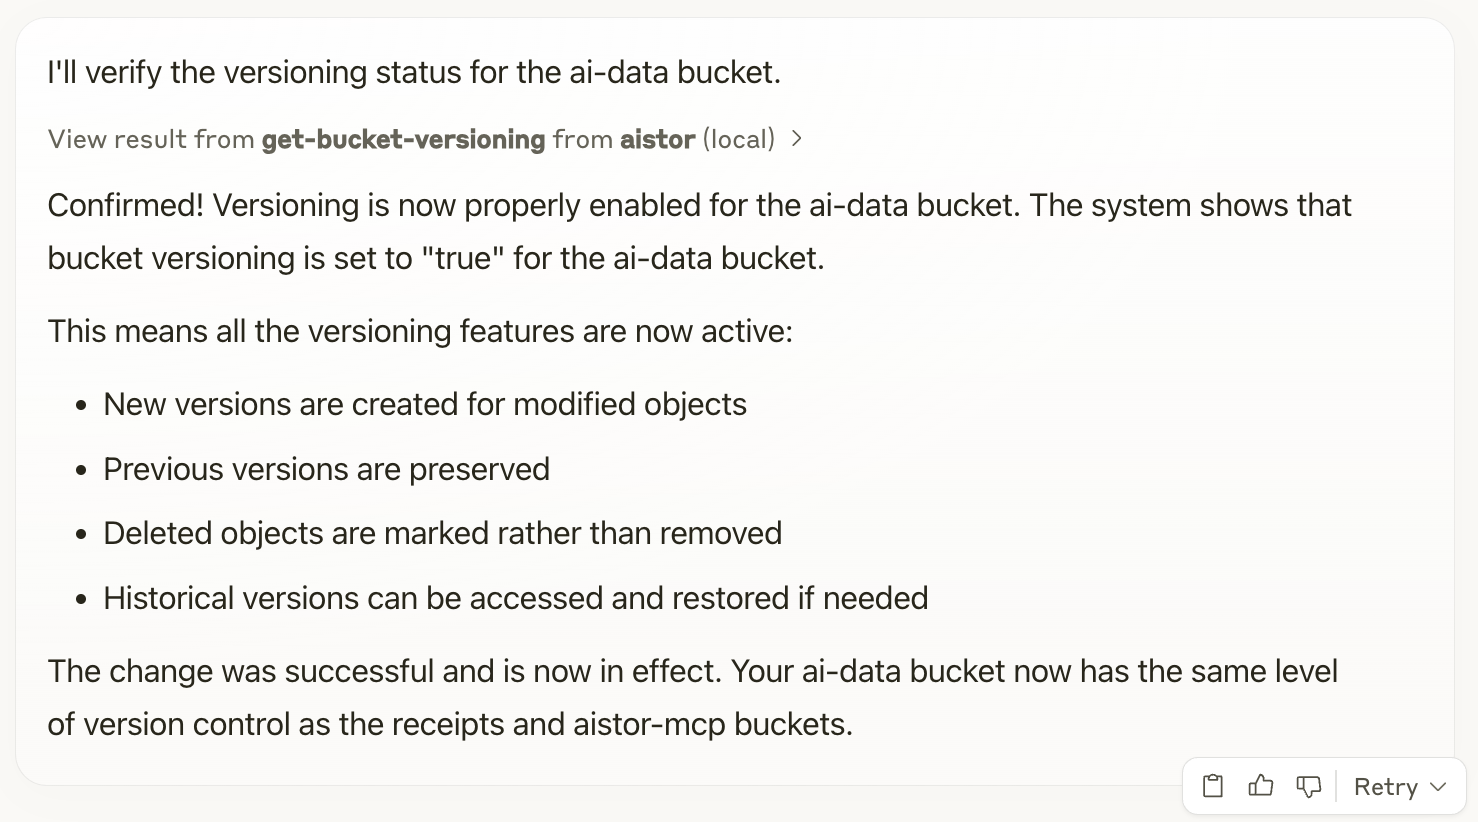Click the "Previous versions are preserved" bullet
The image size is (1478, 822).
(x=326, y=469)
